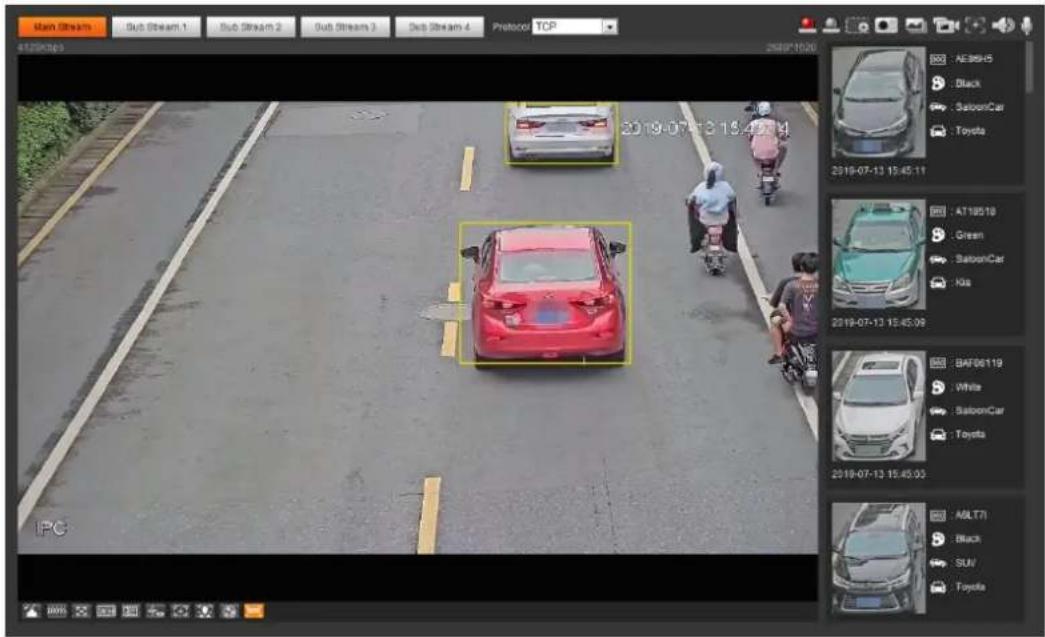Click the face/person icon in bottom toolbar
Screen dimensions: 1045x637
click(x=205, y=611)
